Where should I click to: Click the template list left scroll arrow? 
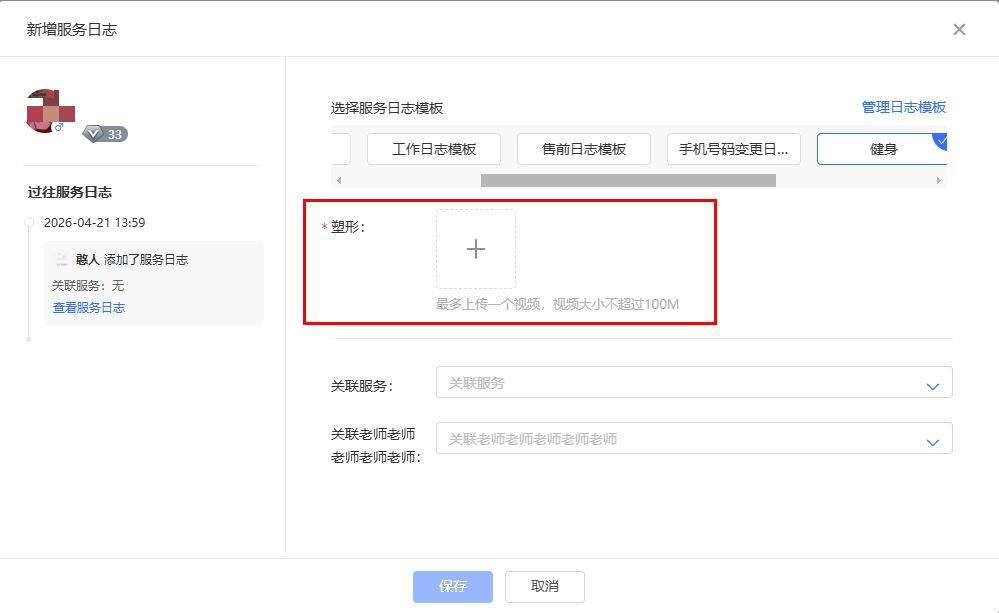coord(339,180)
